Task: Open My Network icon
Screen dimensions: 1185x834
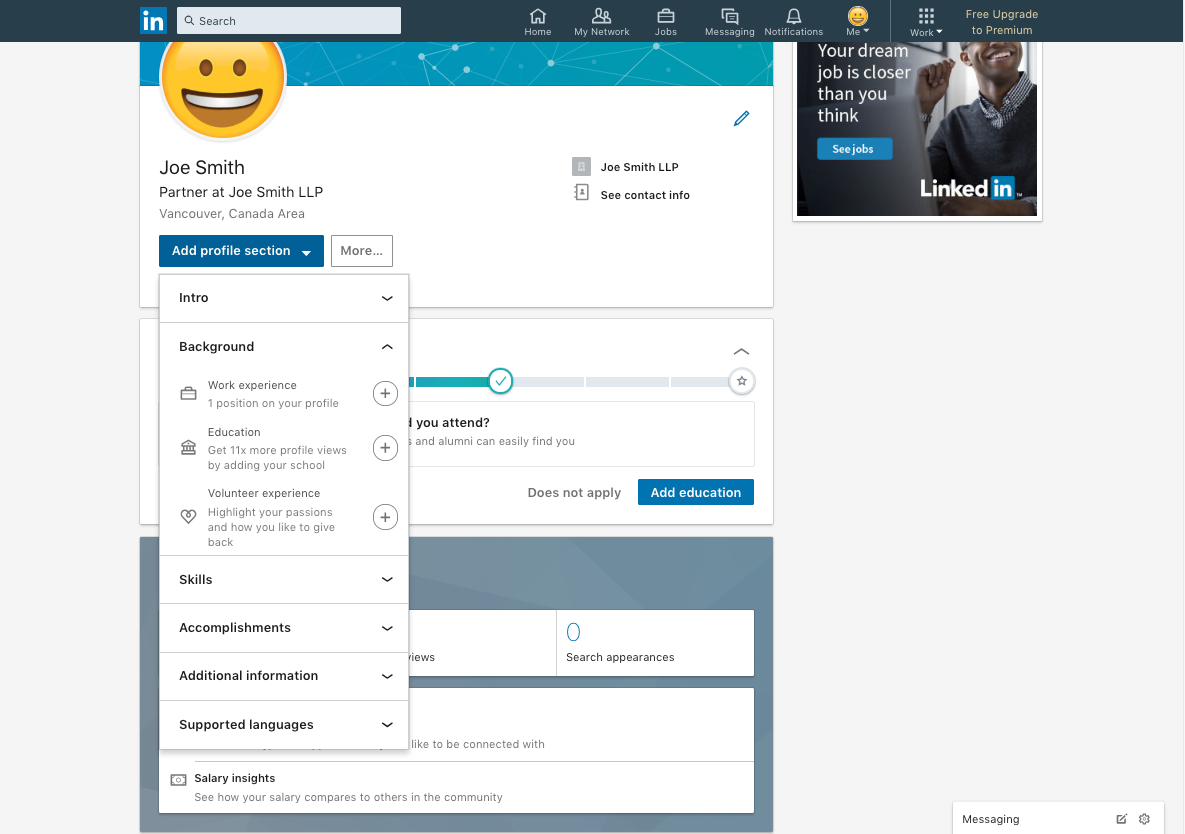Action: pos(602,22)
